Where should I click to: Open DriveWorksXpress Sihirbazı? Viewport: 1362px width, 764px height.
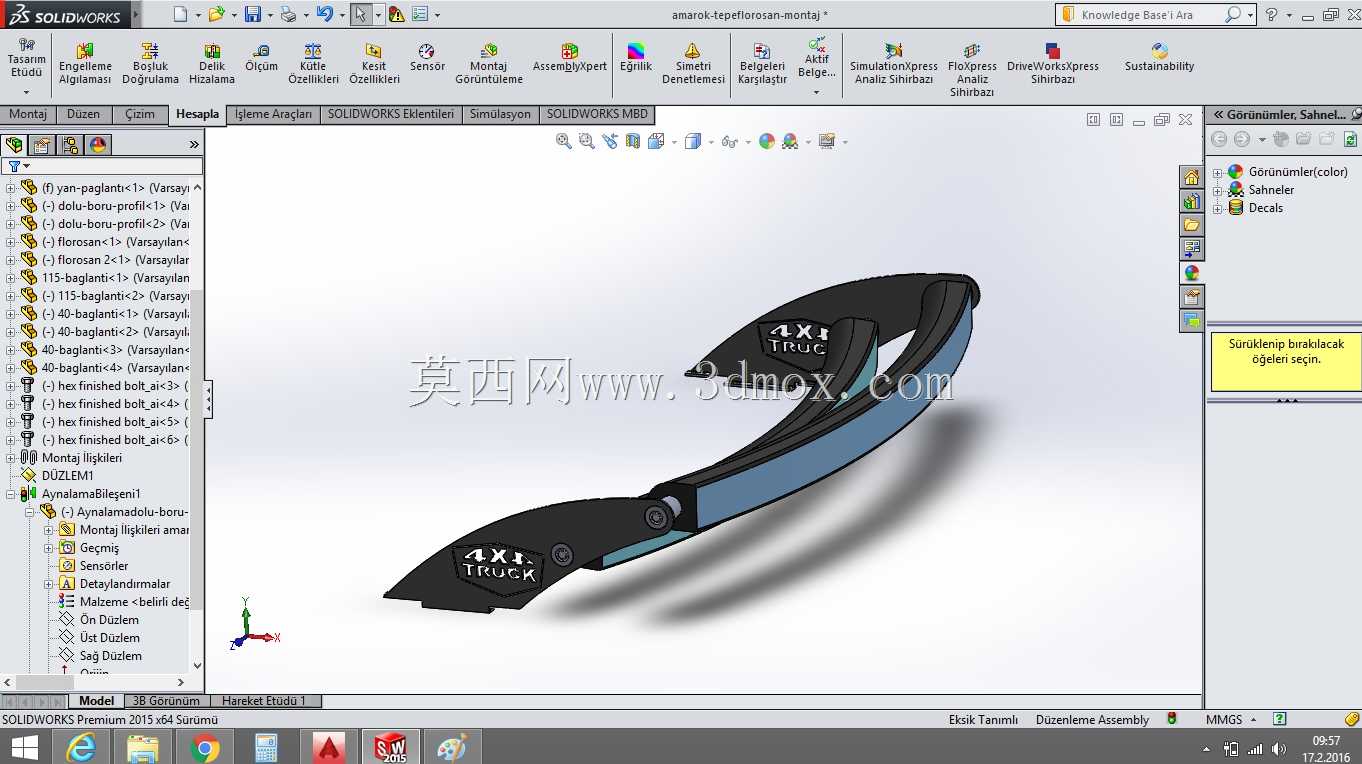(x=1053, y=64)
